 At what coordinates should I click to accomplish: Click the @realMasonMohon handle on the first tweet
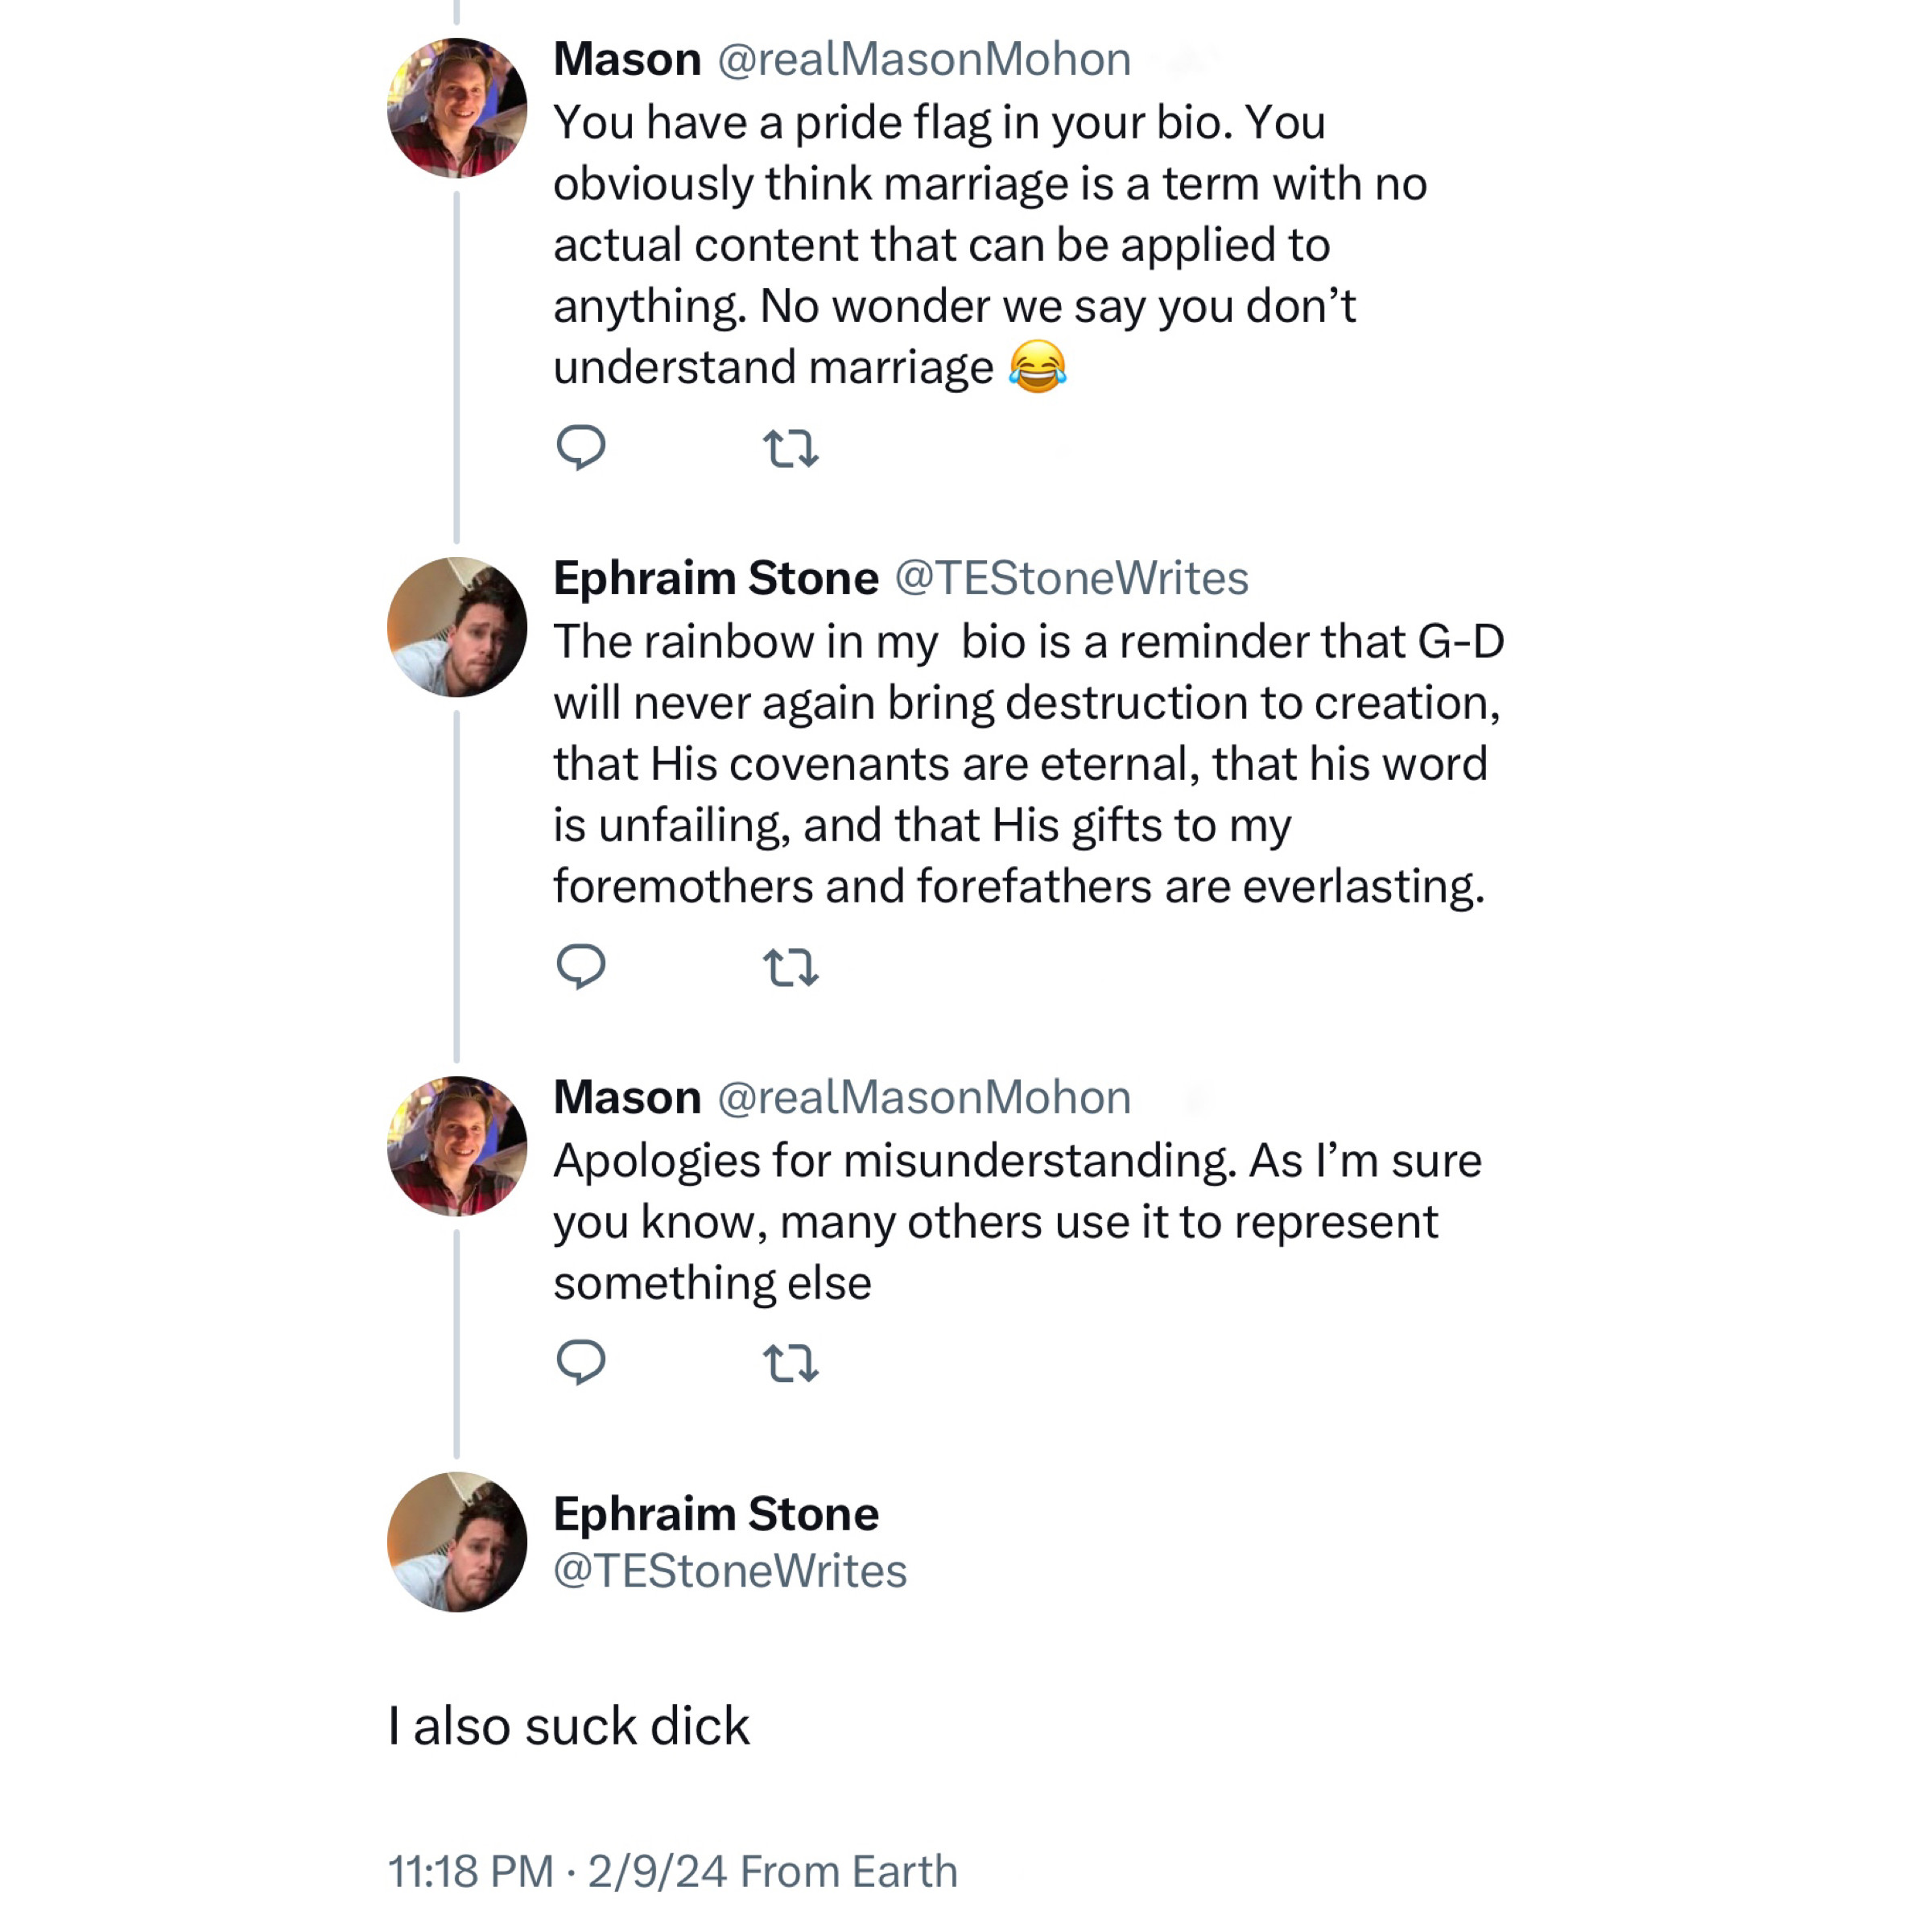pos(924,60)
